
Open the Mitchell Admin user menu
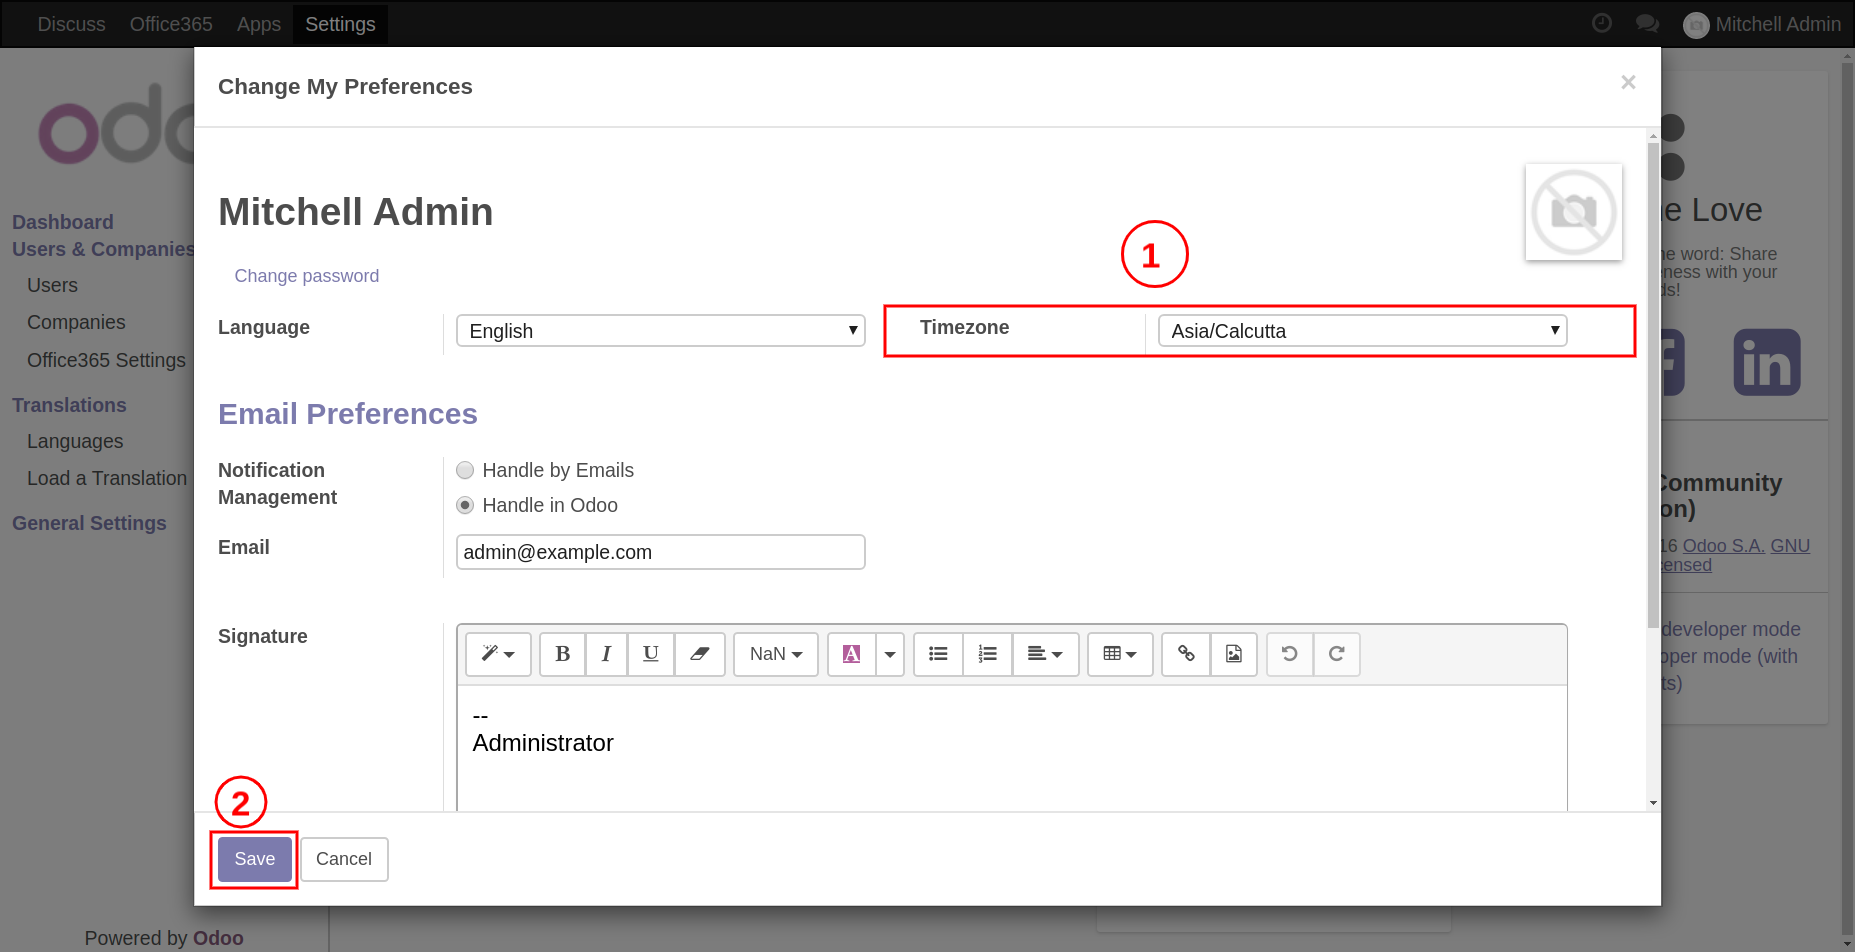pyautogui.click(x=1762, y=24)
